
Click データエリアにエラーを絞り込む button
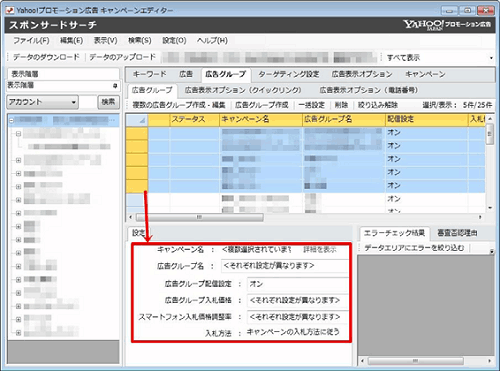pyautogui.click(x=414, y=248)
